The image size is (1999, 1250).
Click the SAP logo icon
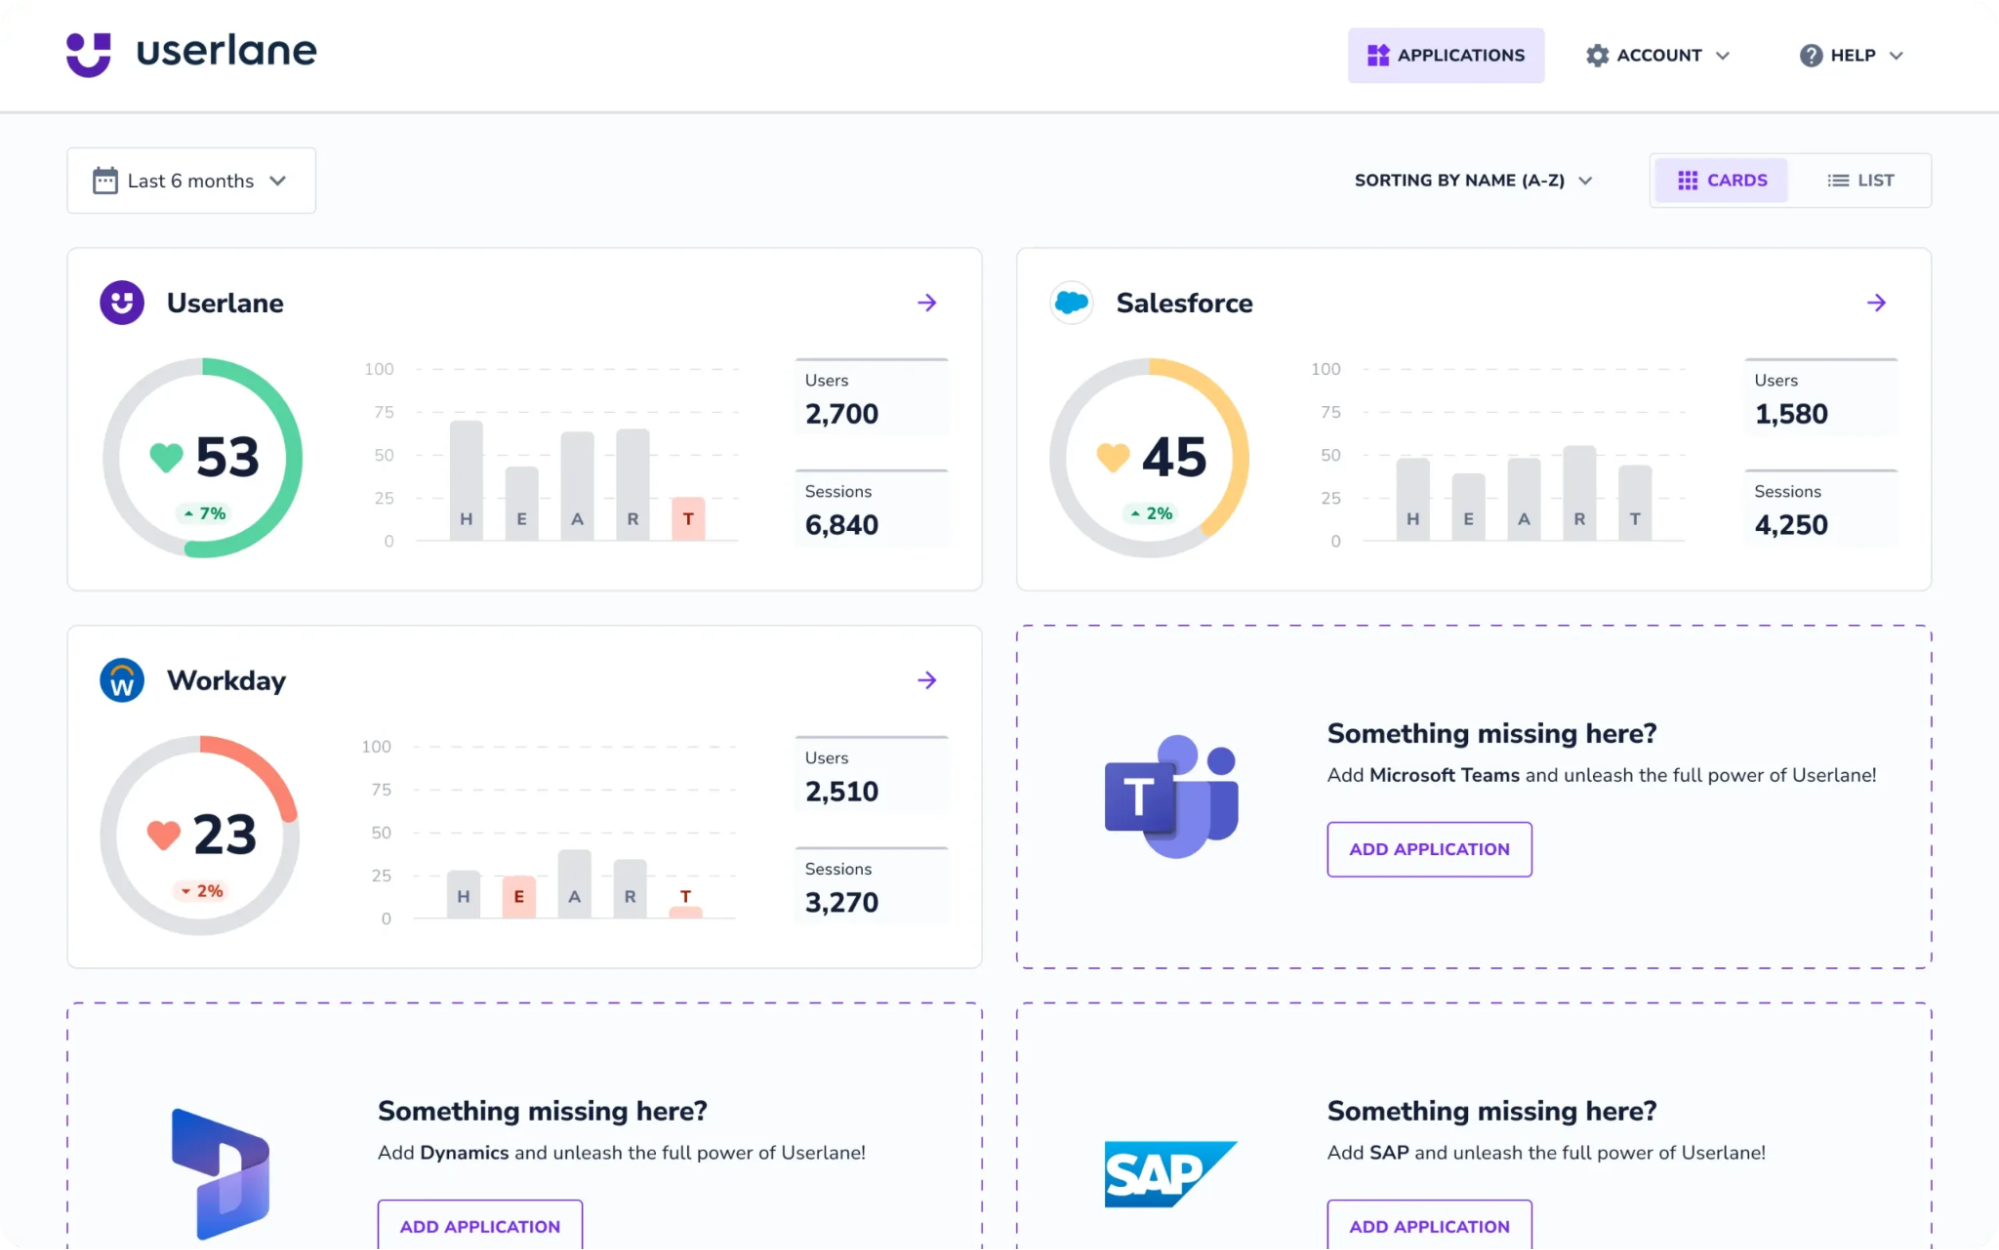point(1171,1174)
